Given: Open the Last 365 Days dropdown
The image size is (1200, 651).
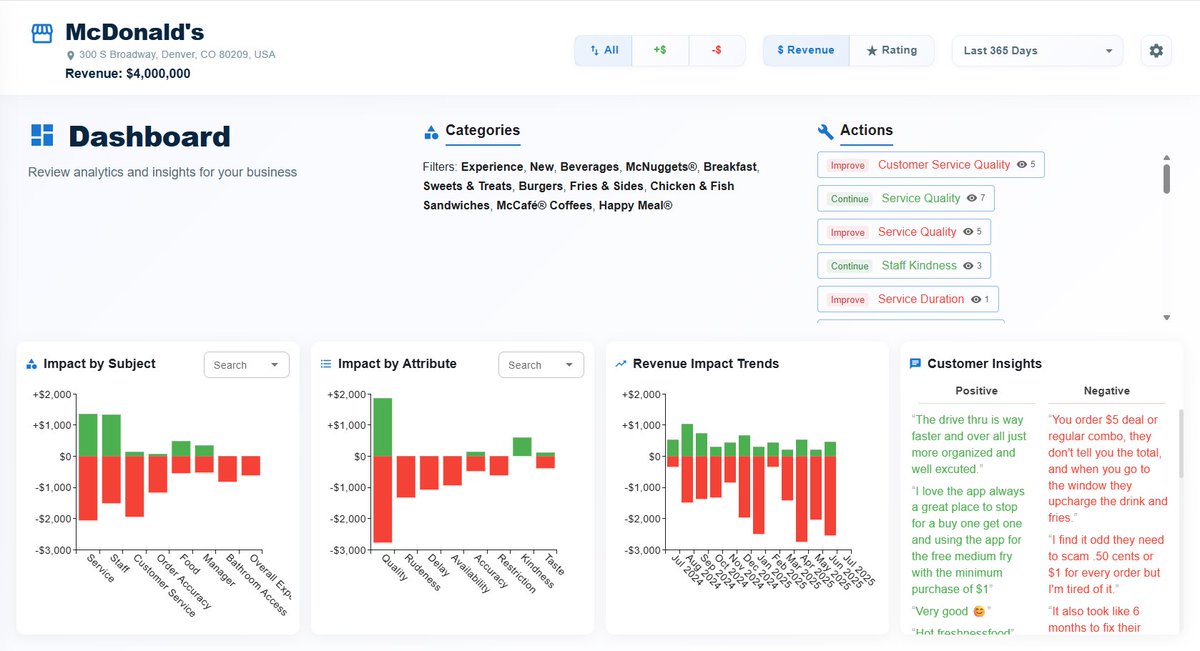Looking at the screenshot, I should 1037,51.
